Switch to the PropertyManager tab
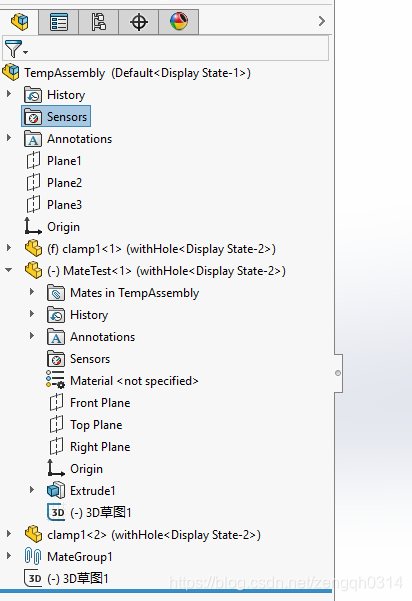This screenshot has height=601, width=412. 59,22
